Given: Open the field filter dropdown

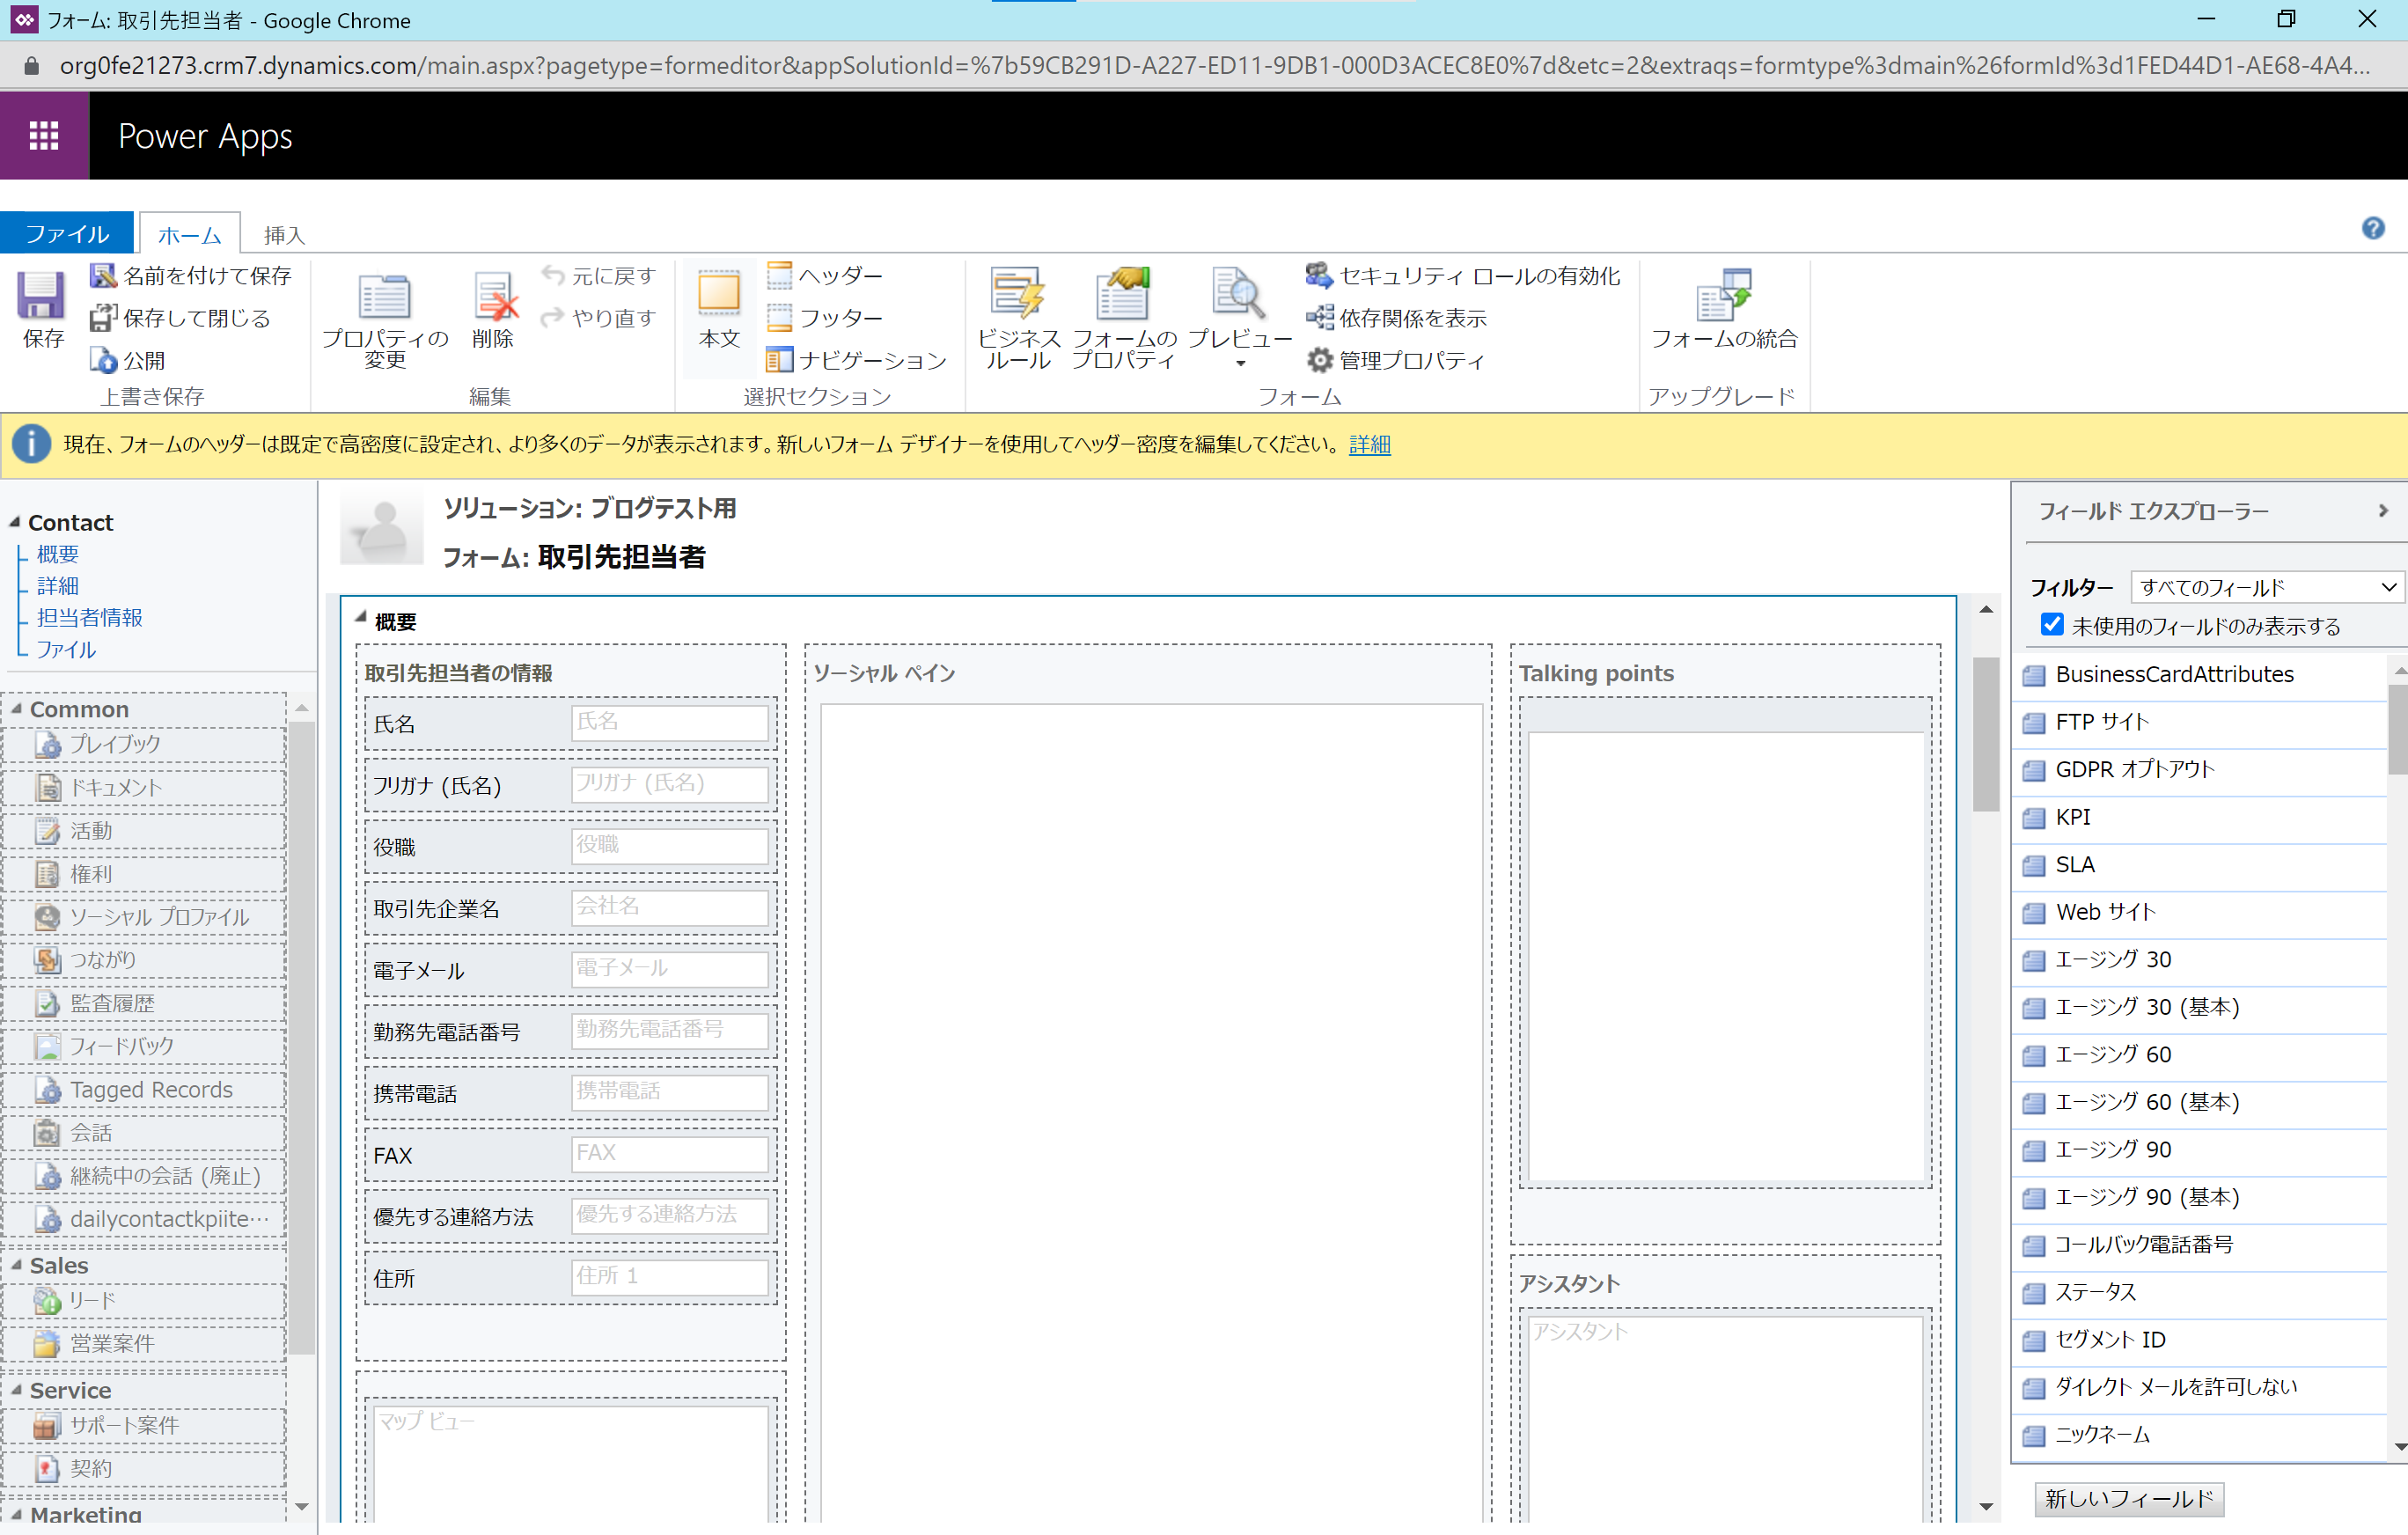Looking at the screenshot, I should (2266, 587).
